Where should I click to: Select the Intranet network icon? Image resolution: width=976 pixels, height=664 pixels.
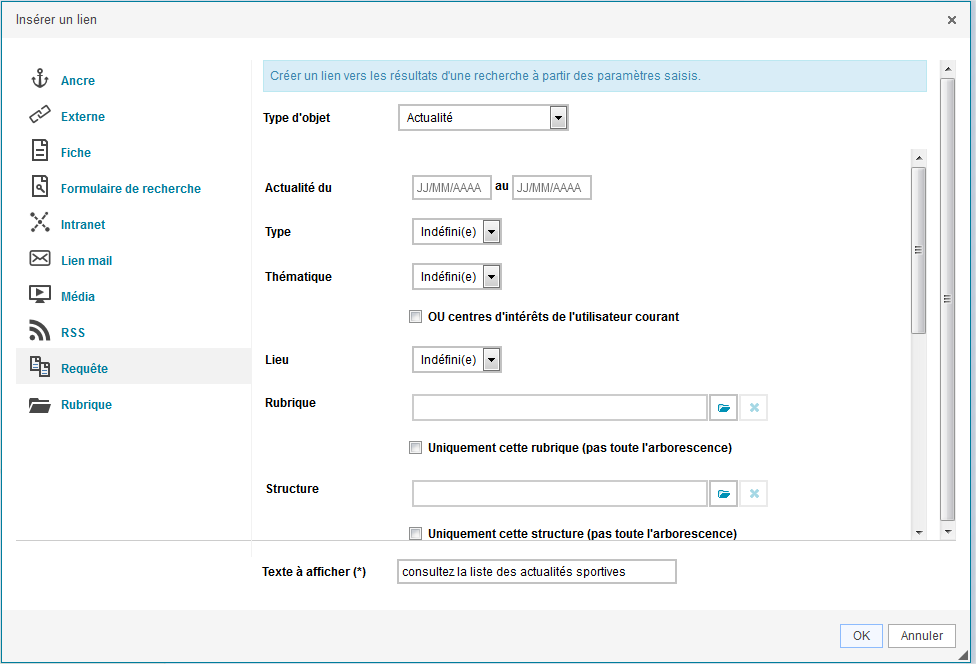click(40, 222)
